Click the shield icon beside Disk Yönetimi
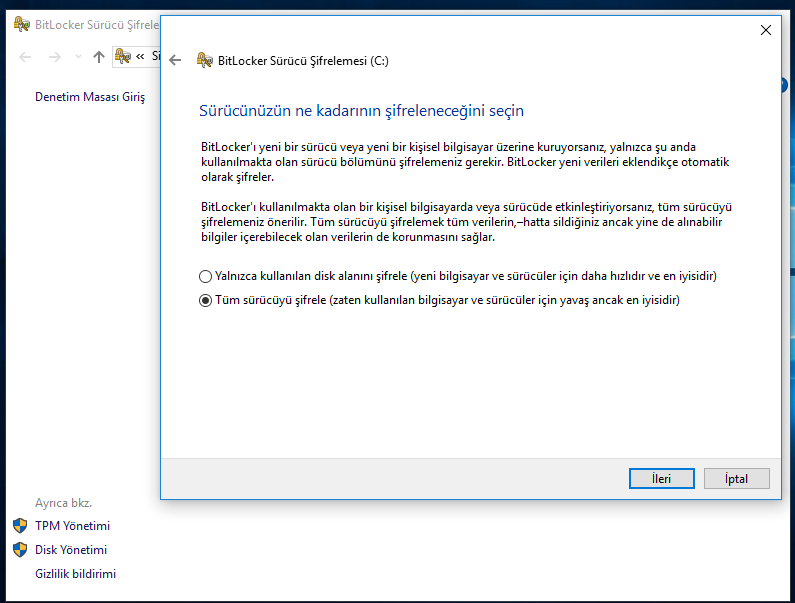795x603 pixels. [20, 550]
